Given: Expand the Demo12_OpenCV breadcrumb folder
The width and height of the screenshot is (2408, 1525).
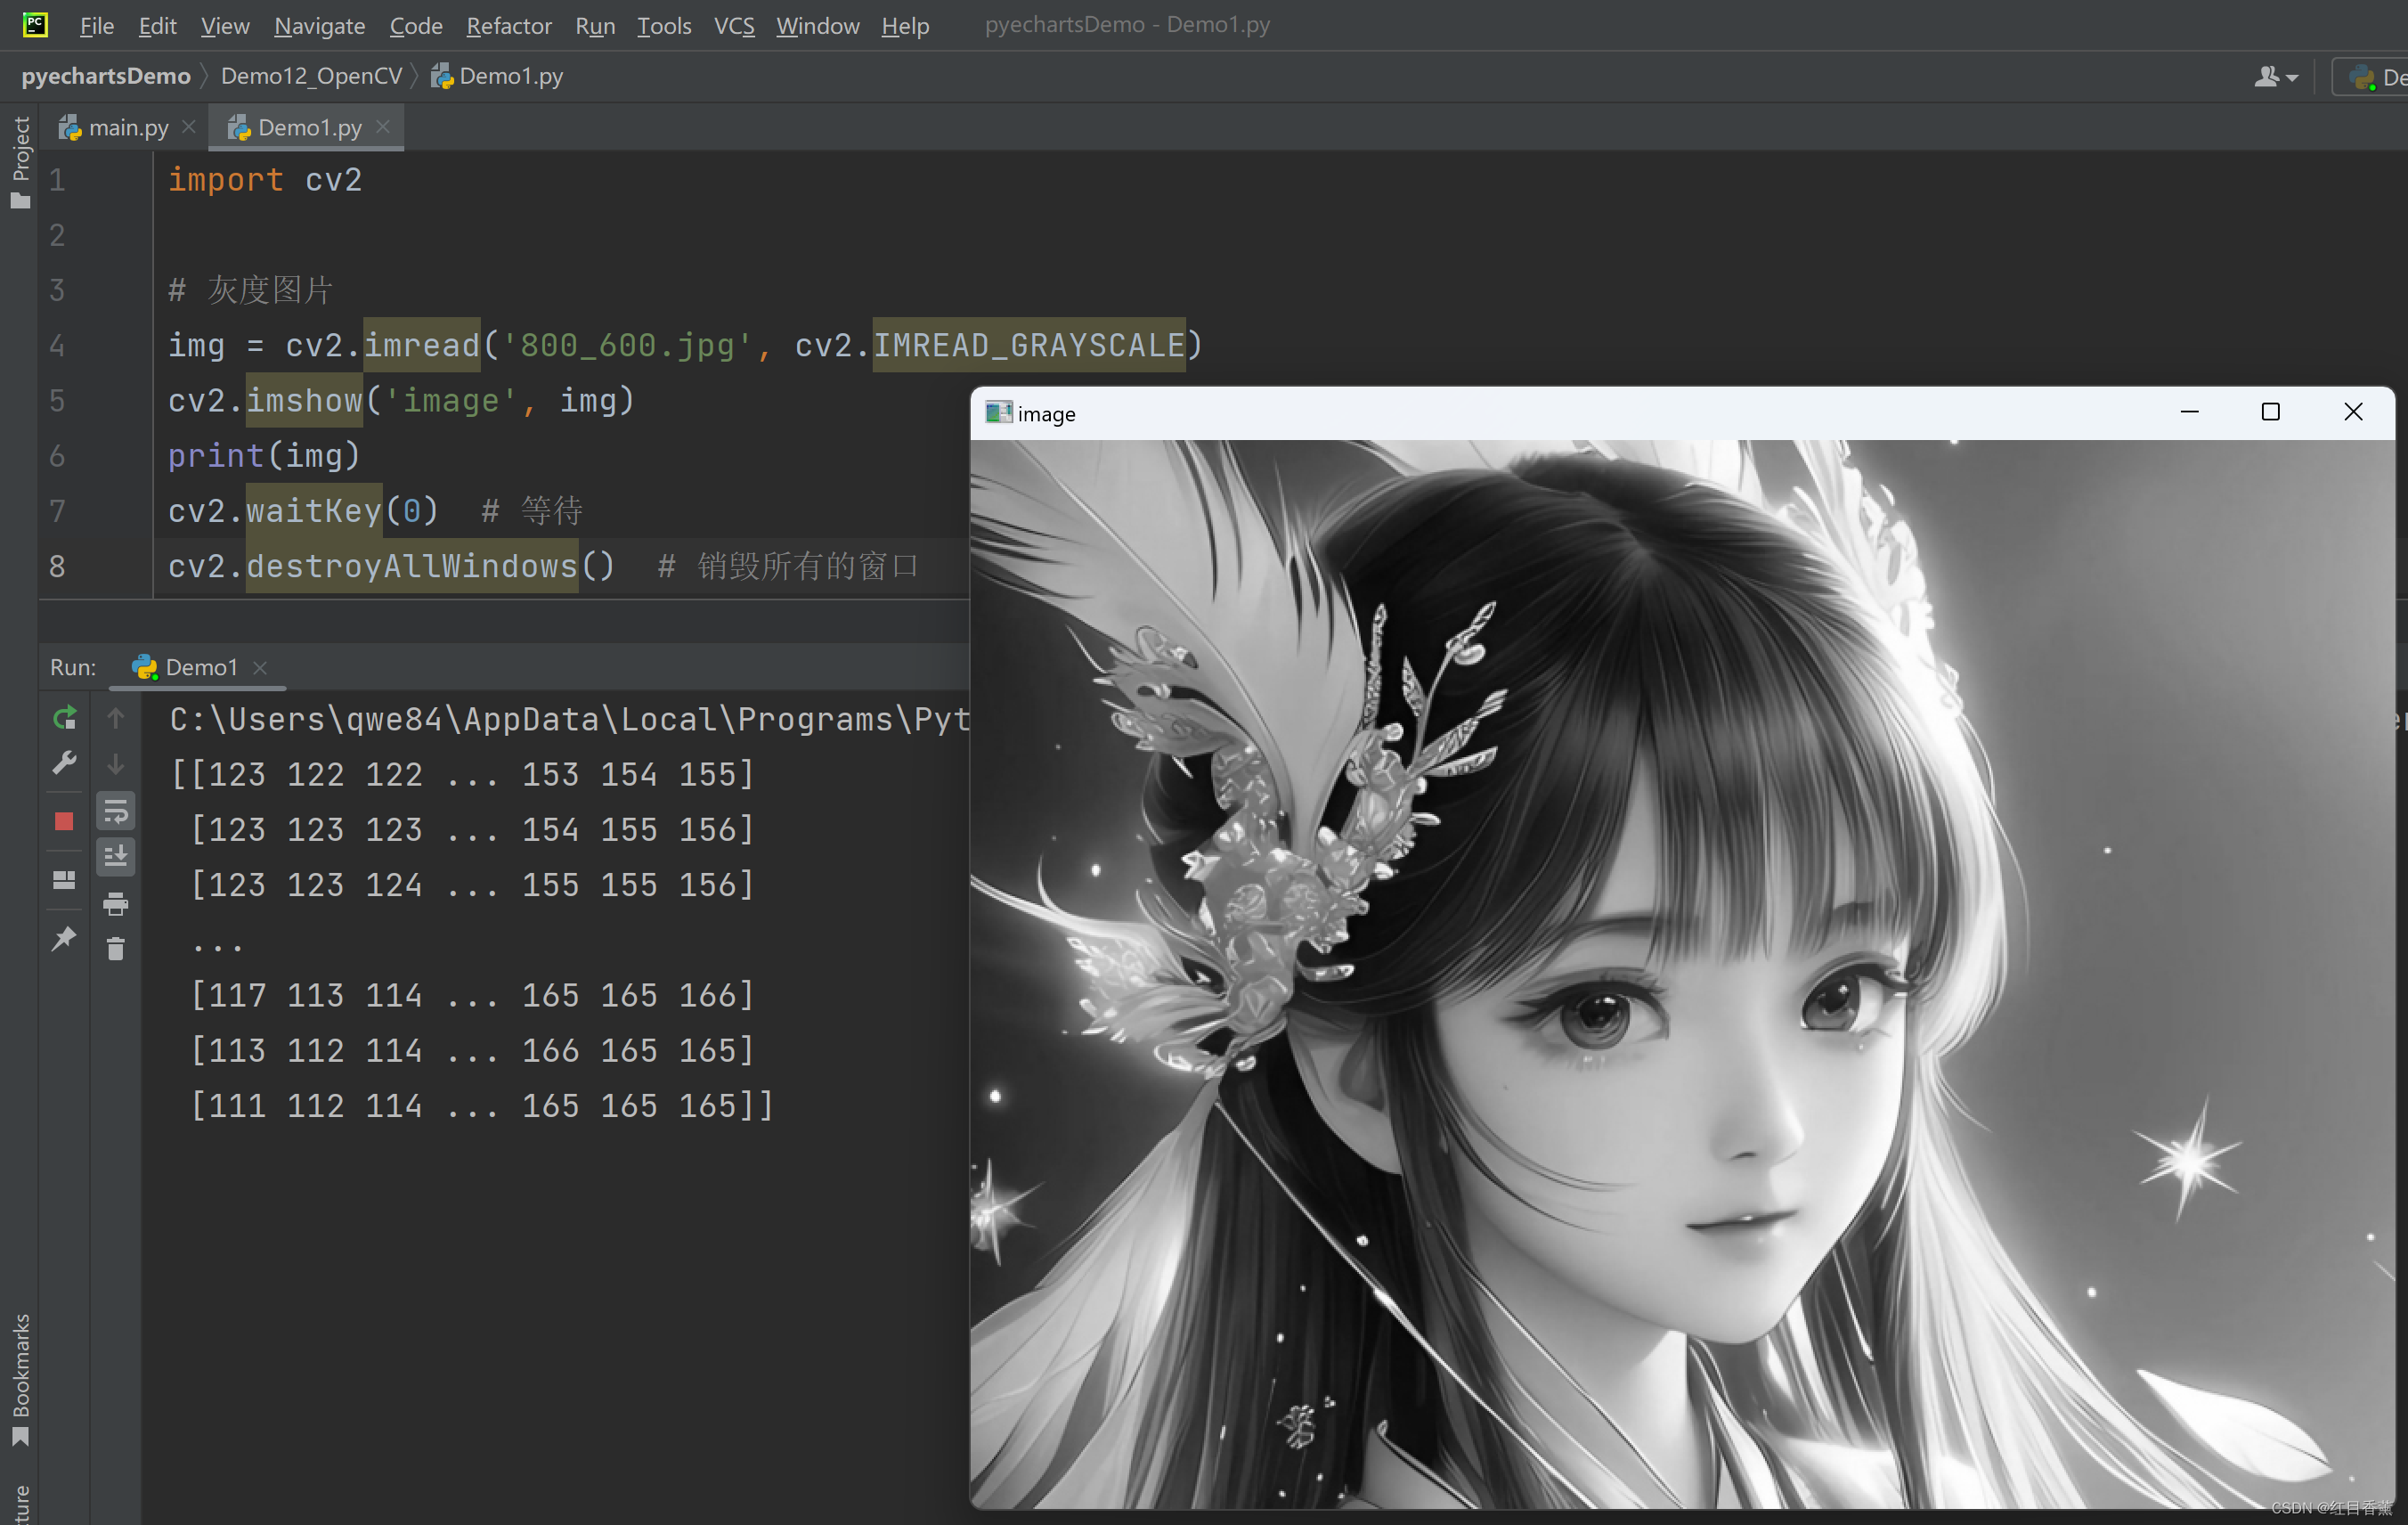Looking at the screenshot, I should [x=311, y=76].
